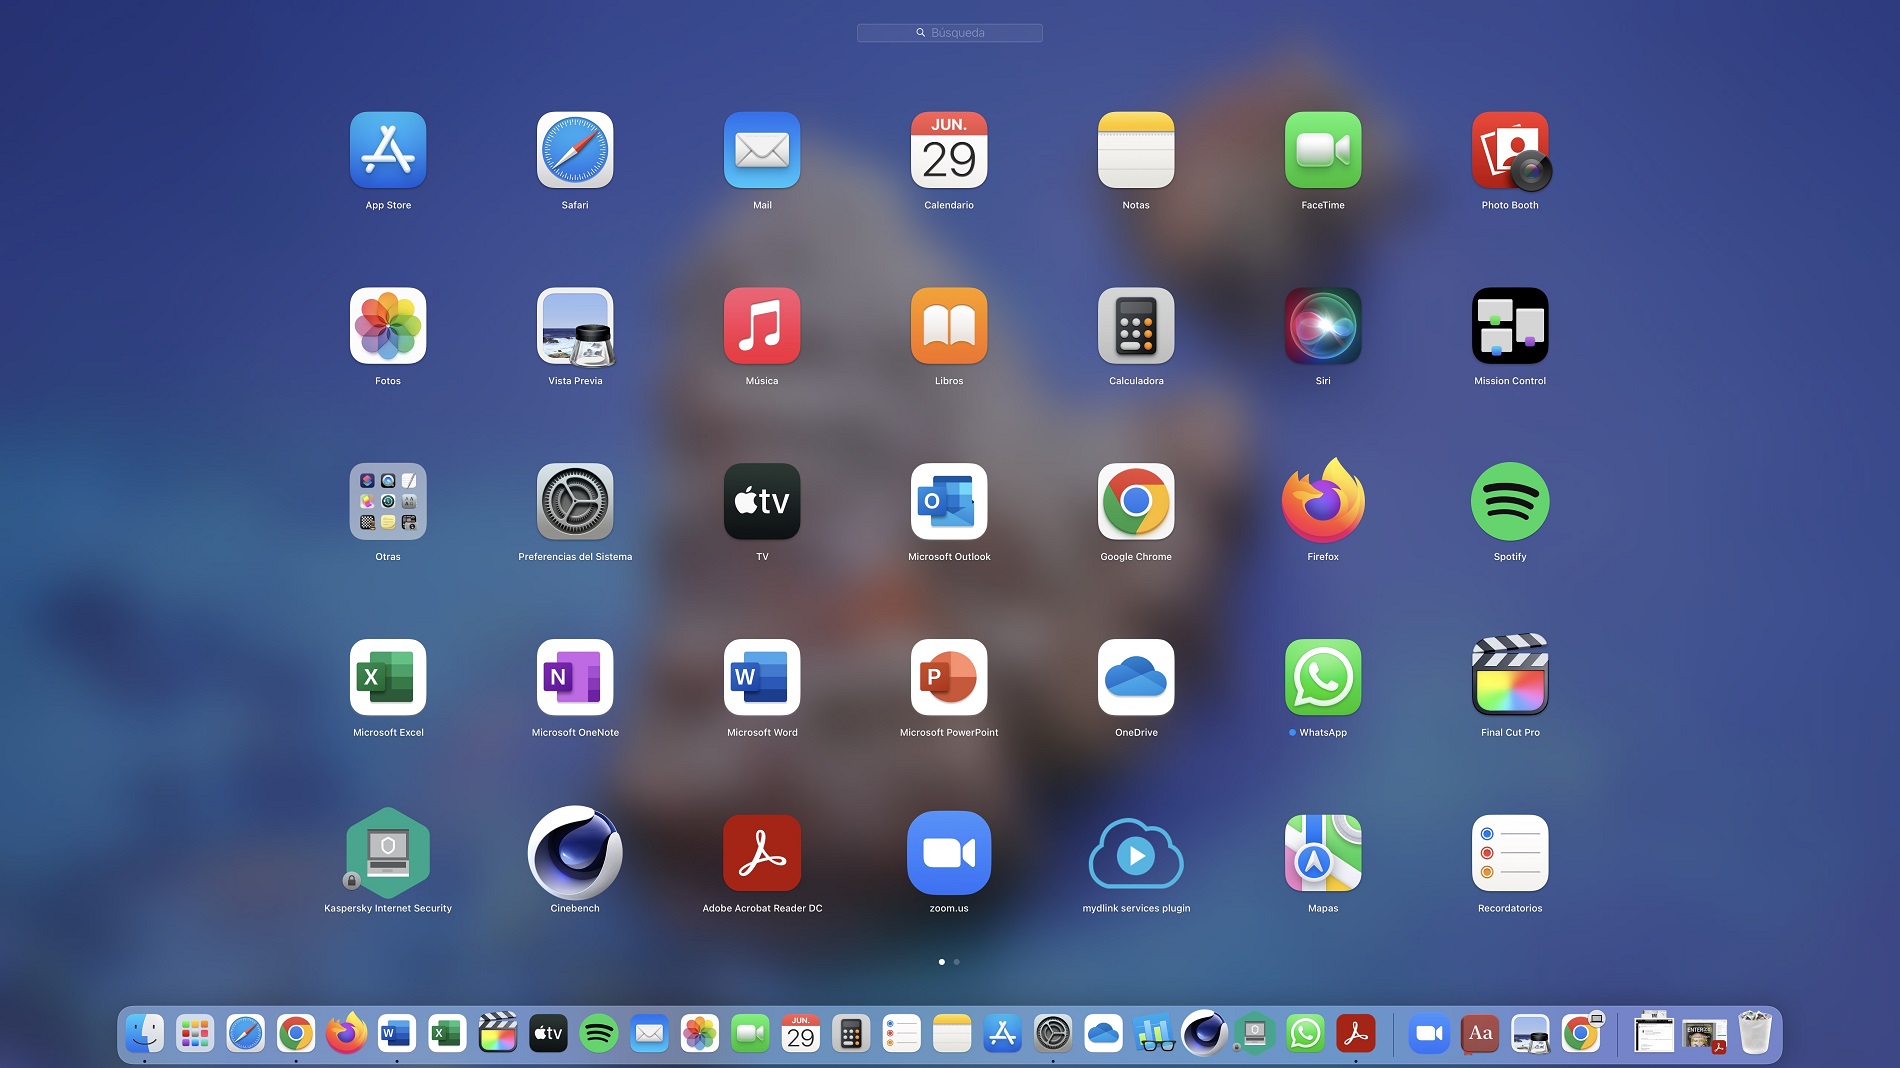Open the Trash in the Dock
1900x1068 pixels.
pyautogui.click(x=1755, y=1033)
